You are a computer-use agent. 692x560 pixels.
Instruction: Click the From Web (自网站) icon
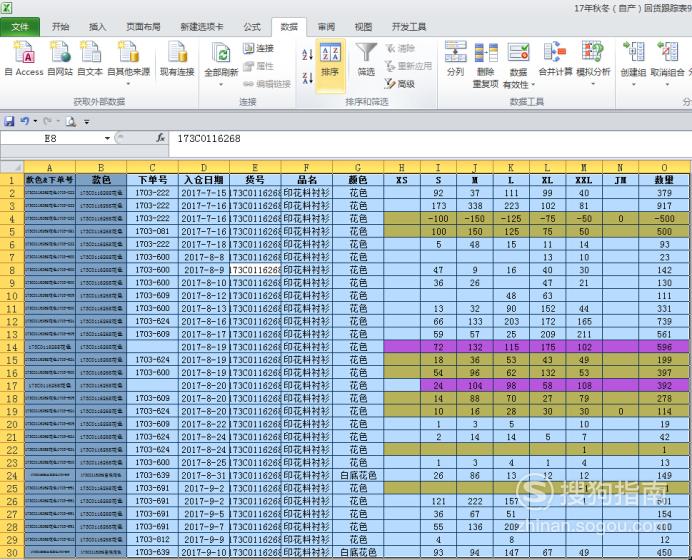[60, 58]
